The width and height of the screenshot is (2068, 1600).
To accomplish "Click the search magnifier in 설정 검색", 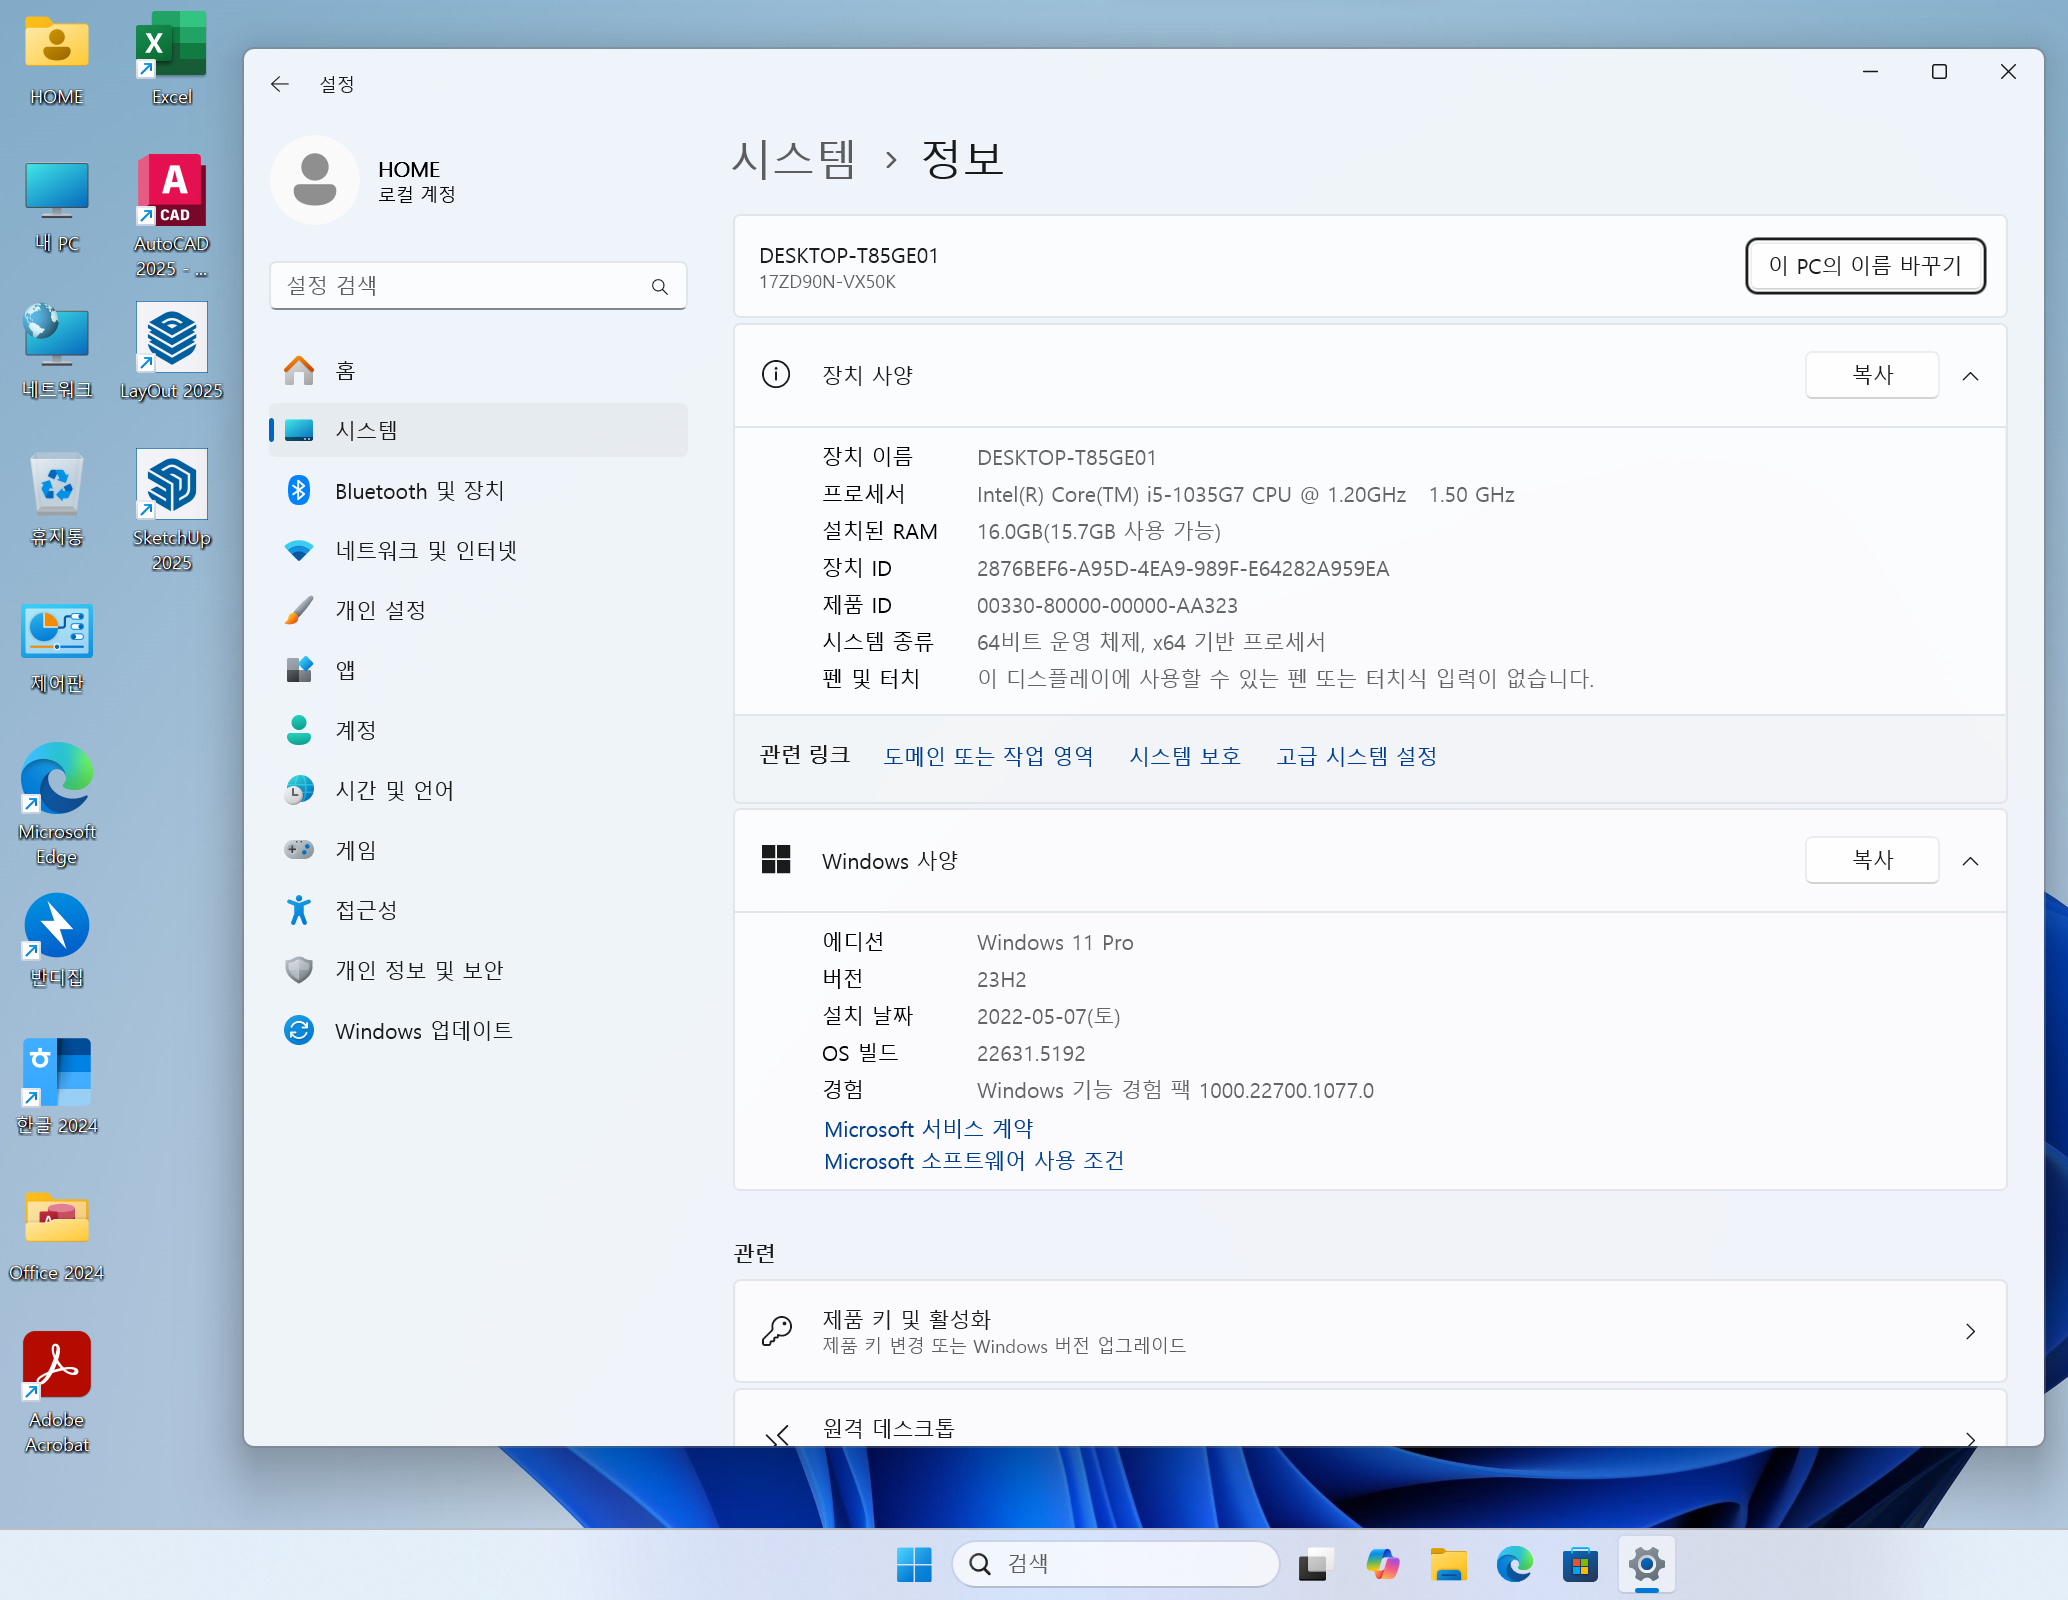I will coord(660,286).
